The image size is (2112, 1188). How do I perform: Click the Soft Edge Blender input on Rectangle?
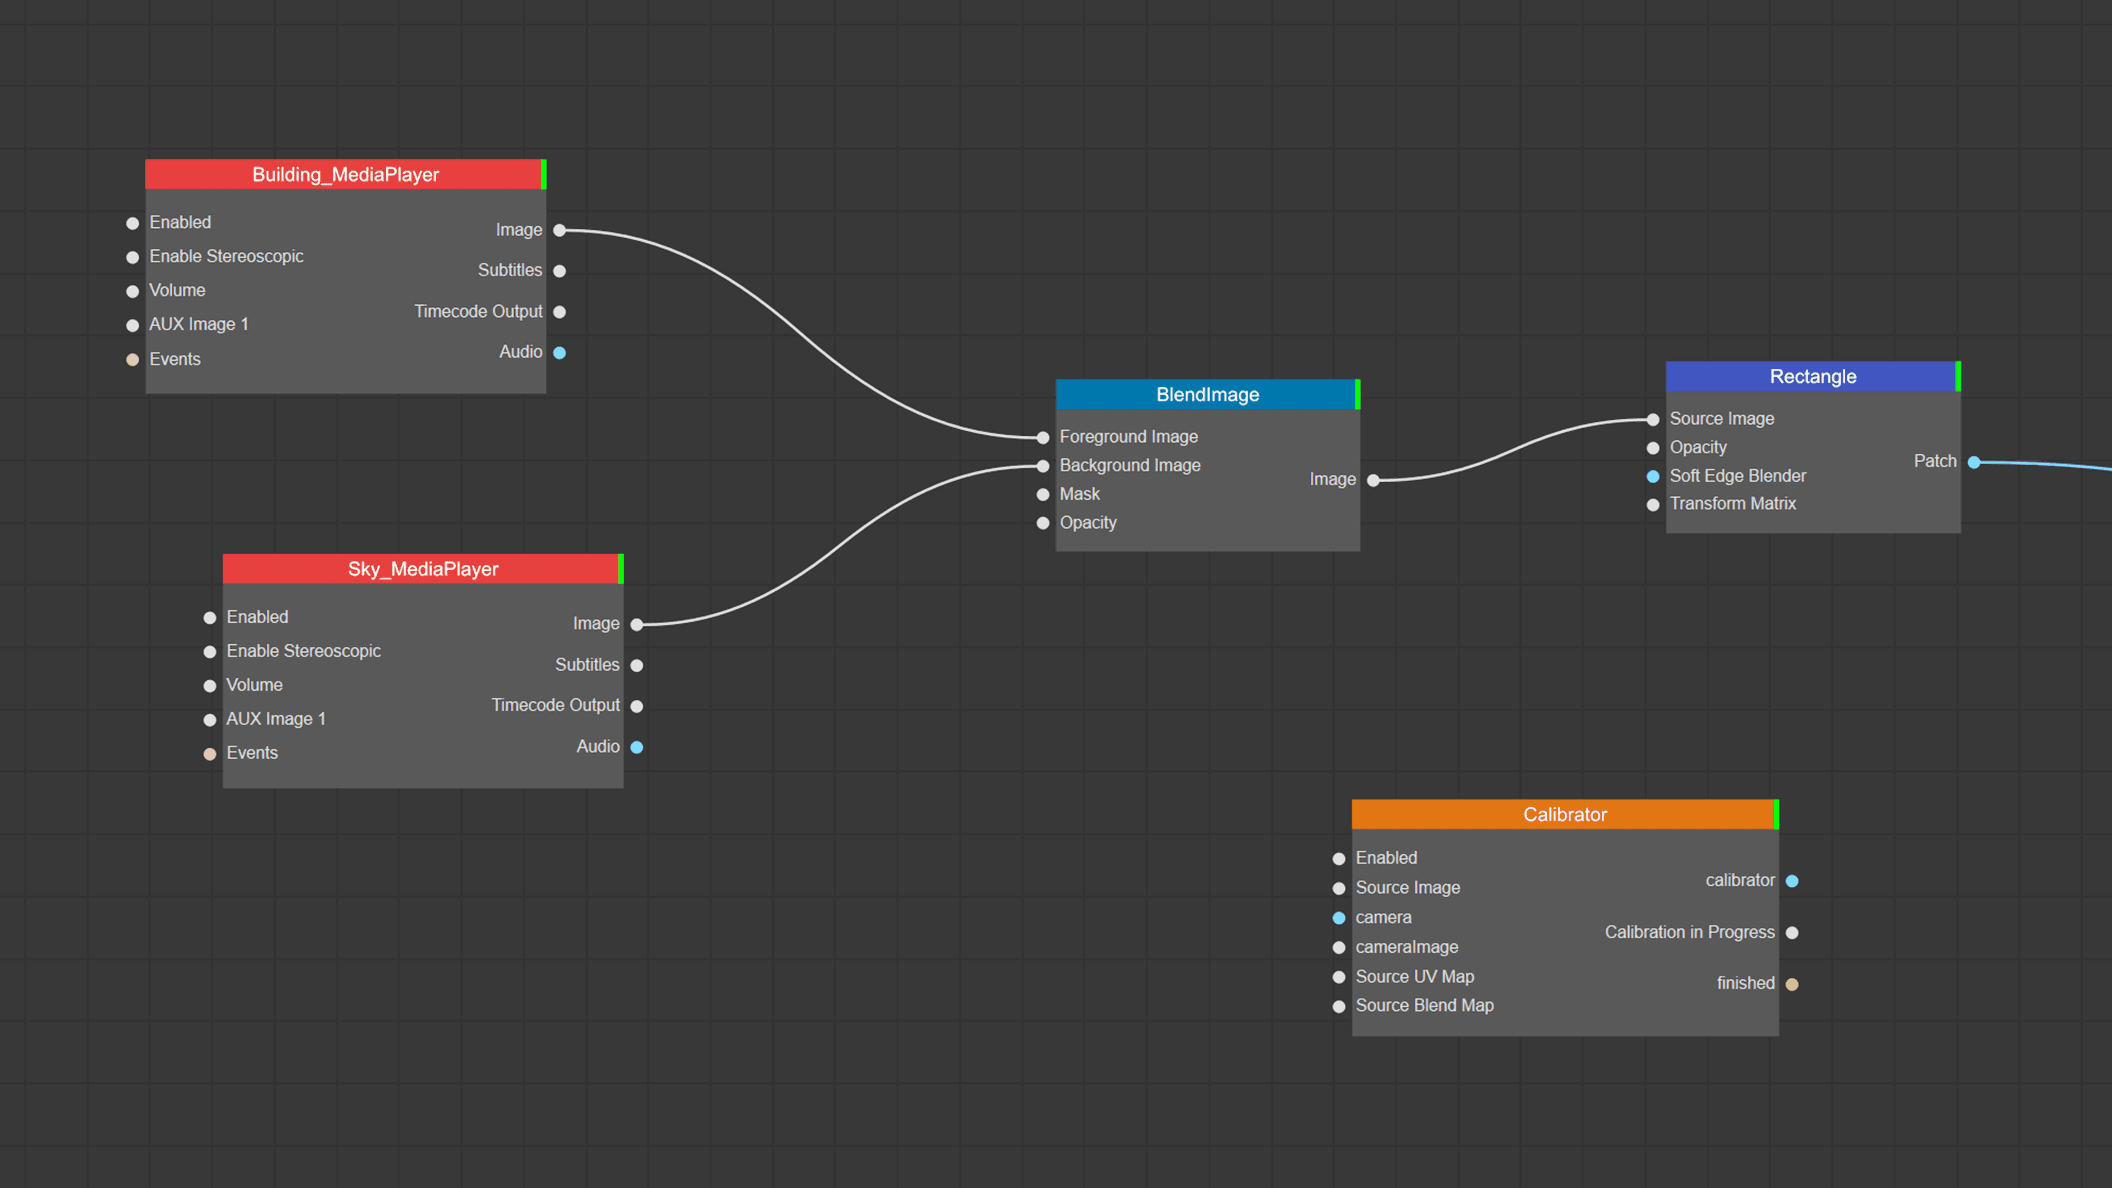coord(1653,476)
